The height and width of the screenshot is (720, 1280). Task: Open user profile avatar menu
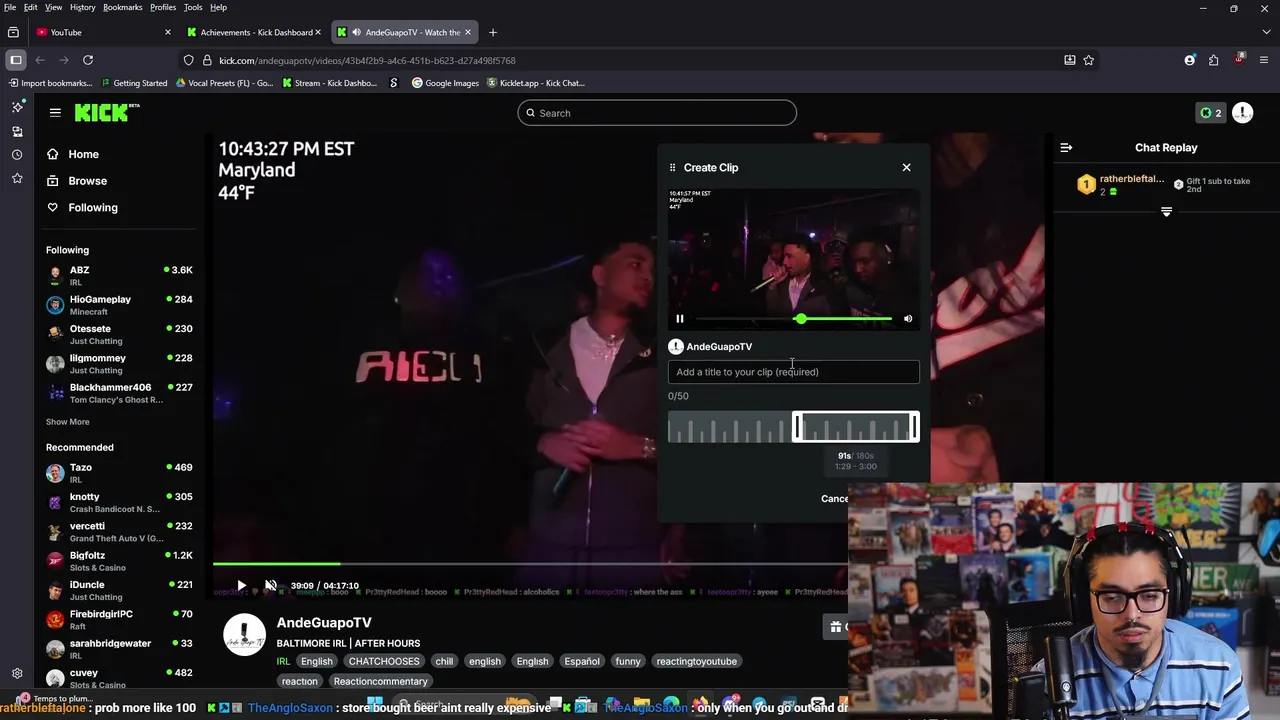point(1242,113)
